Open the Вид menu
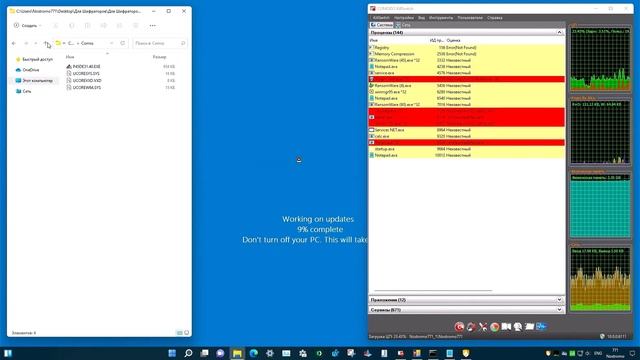 coord(421,18)
